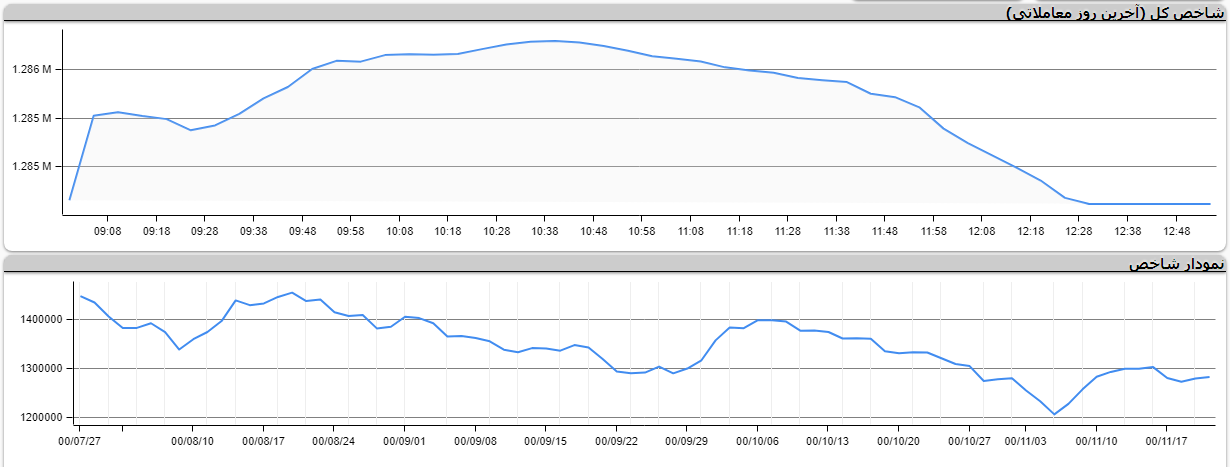This screenshot has height=467, width=1230.
Task: Select the 00/07/27 date label
Action: (x=80, y=440)
